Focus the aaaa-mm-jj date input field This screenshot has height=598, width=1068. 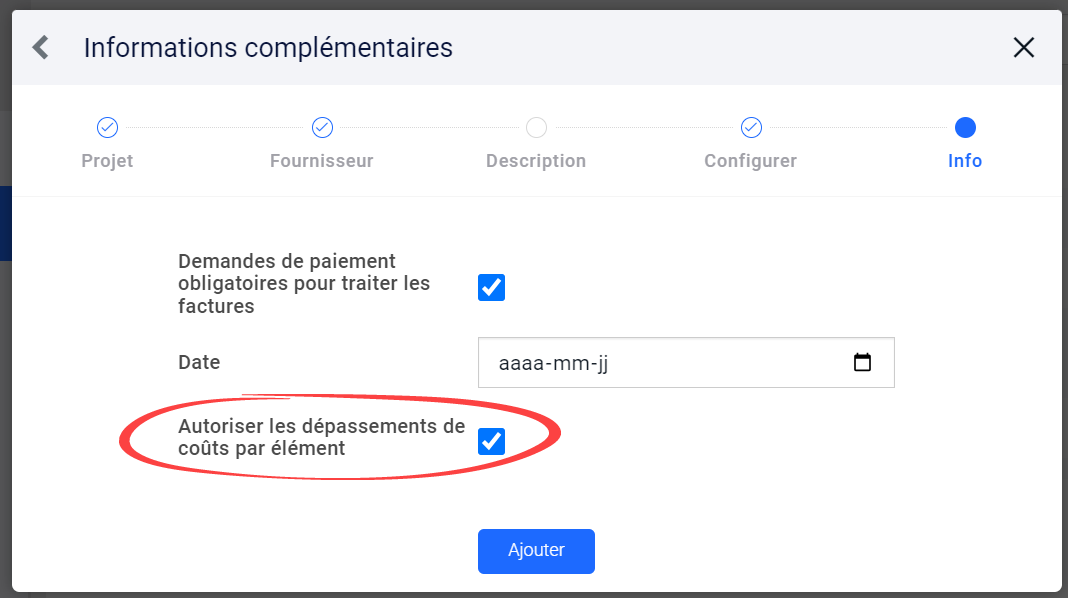tap(686, 362)
